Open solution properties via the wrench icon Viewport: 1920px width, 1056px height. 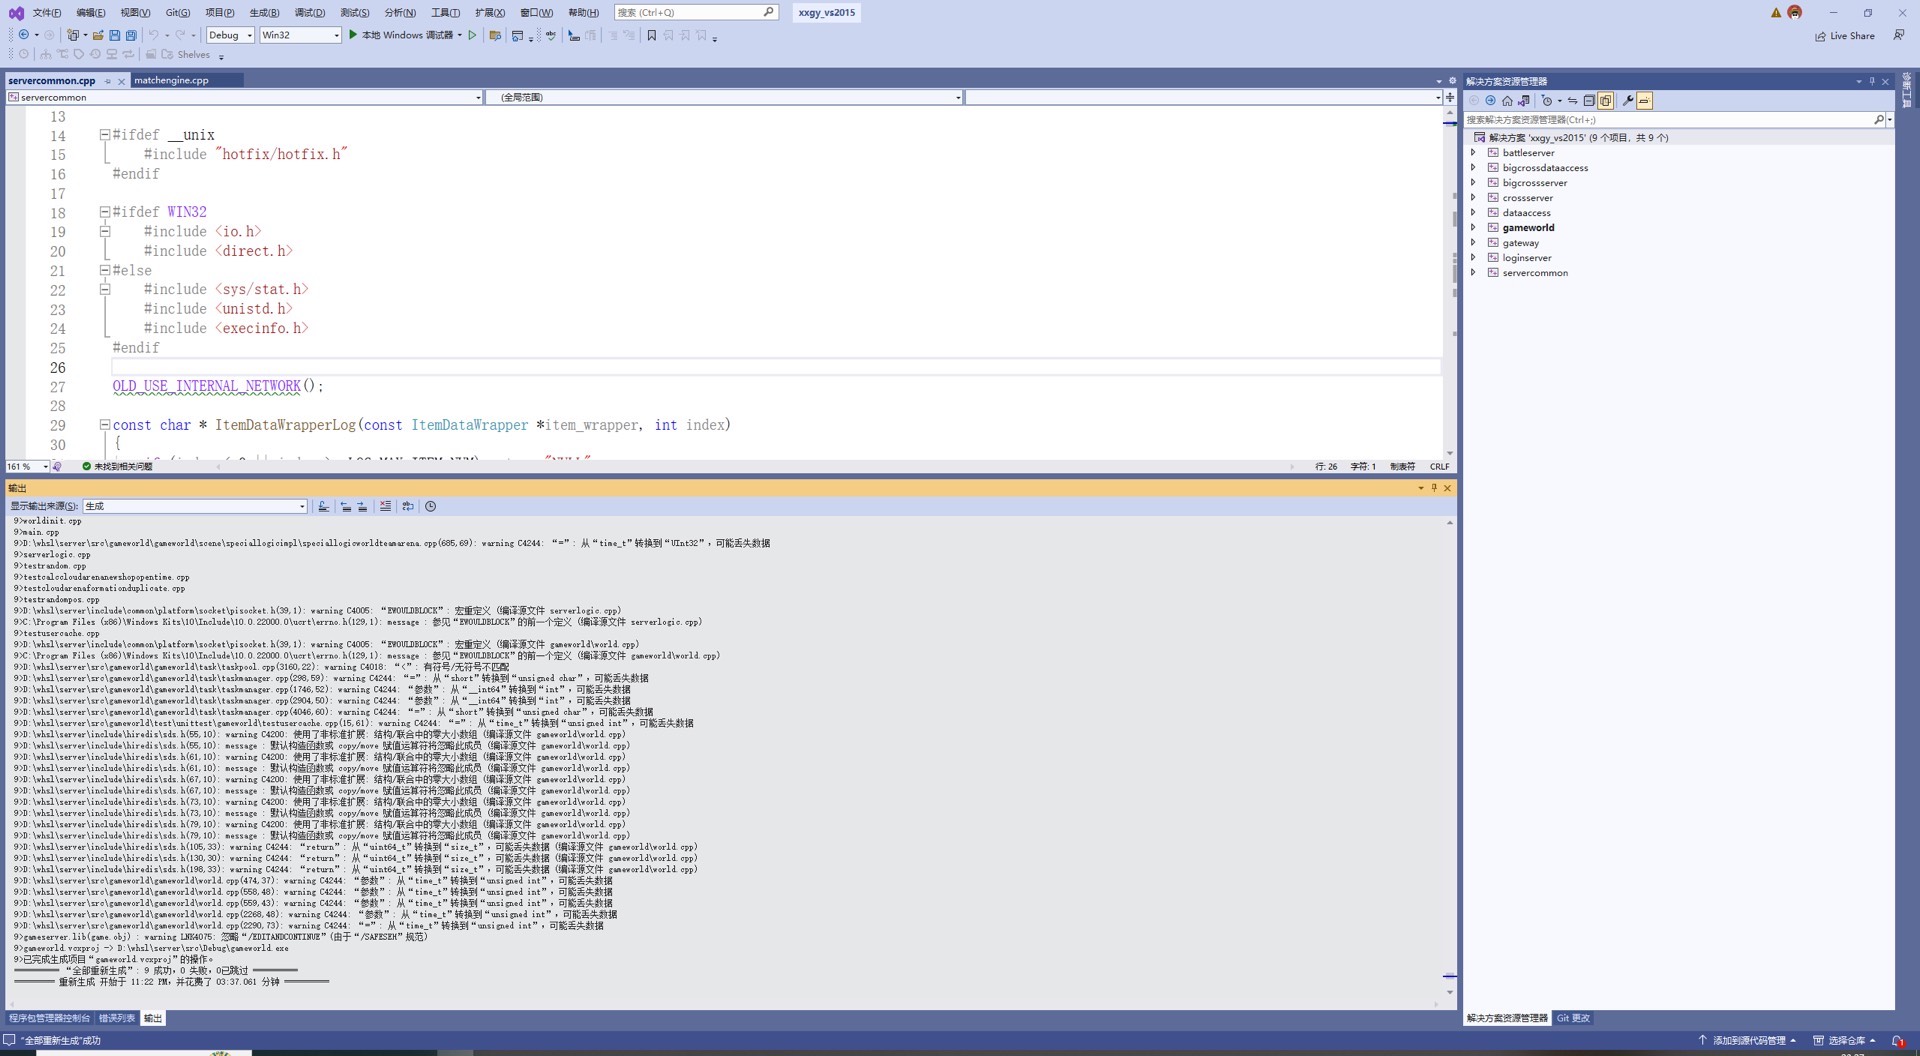[1628, 101]
